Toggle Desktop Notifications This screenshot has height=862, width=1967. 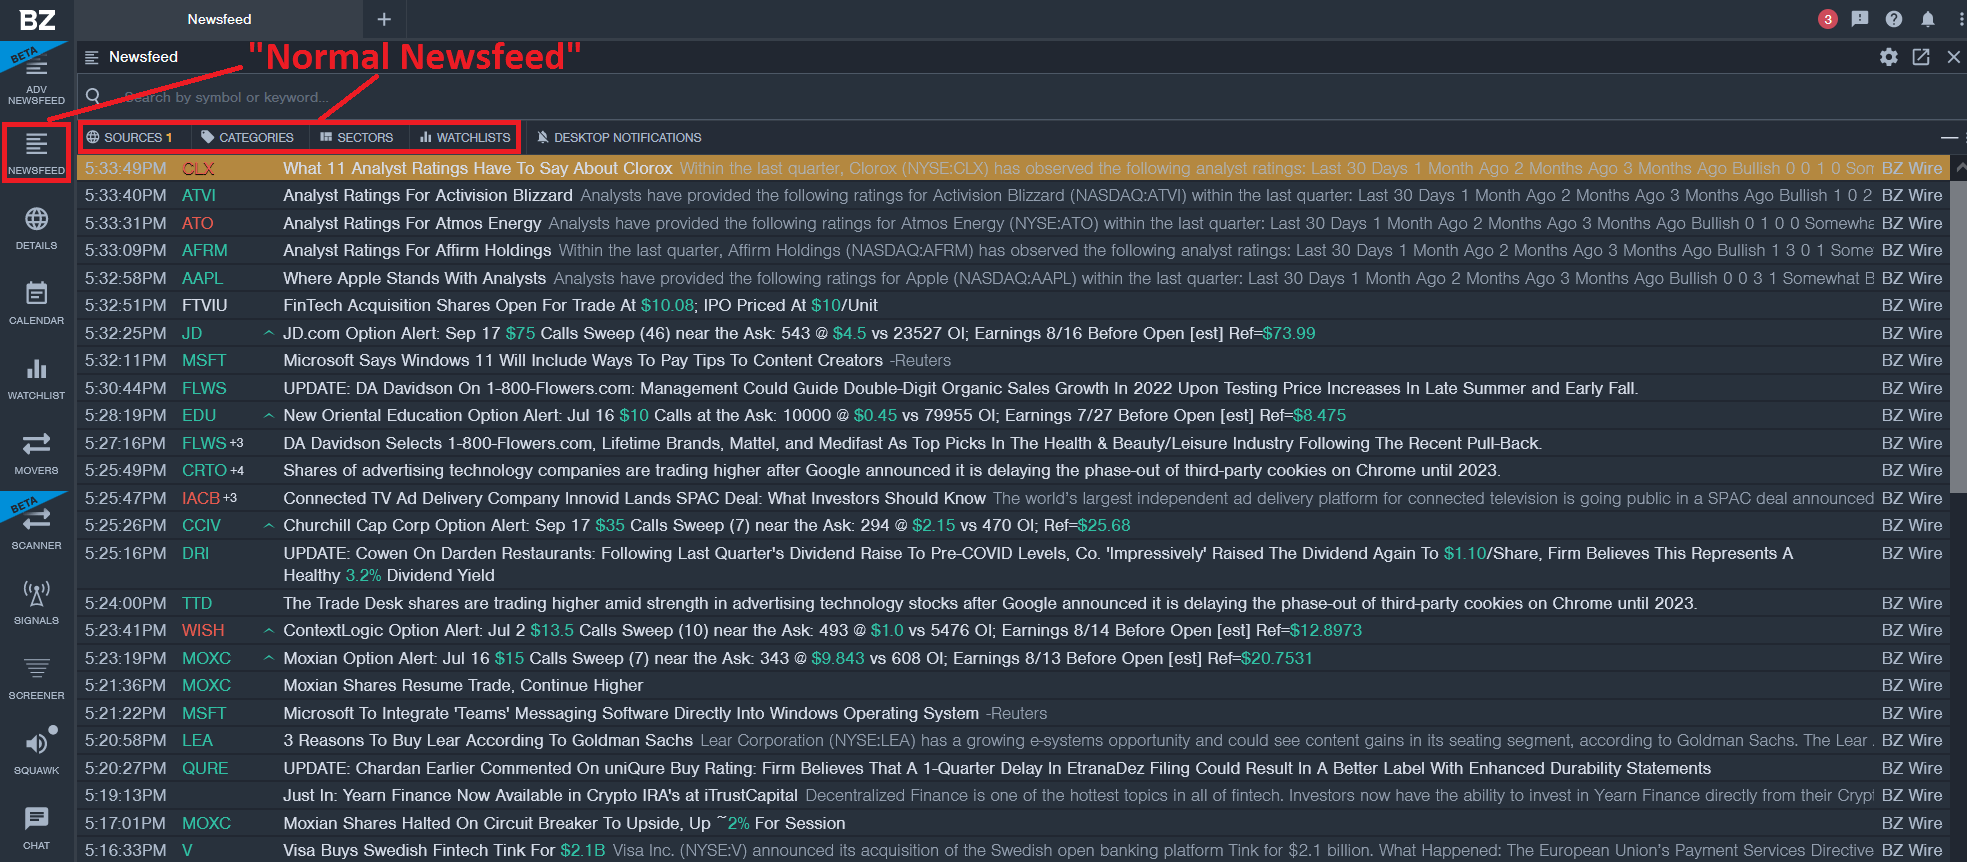tap(619, 137)
